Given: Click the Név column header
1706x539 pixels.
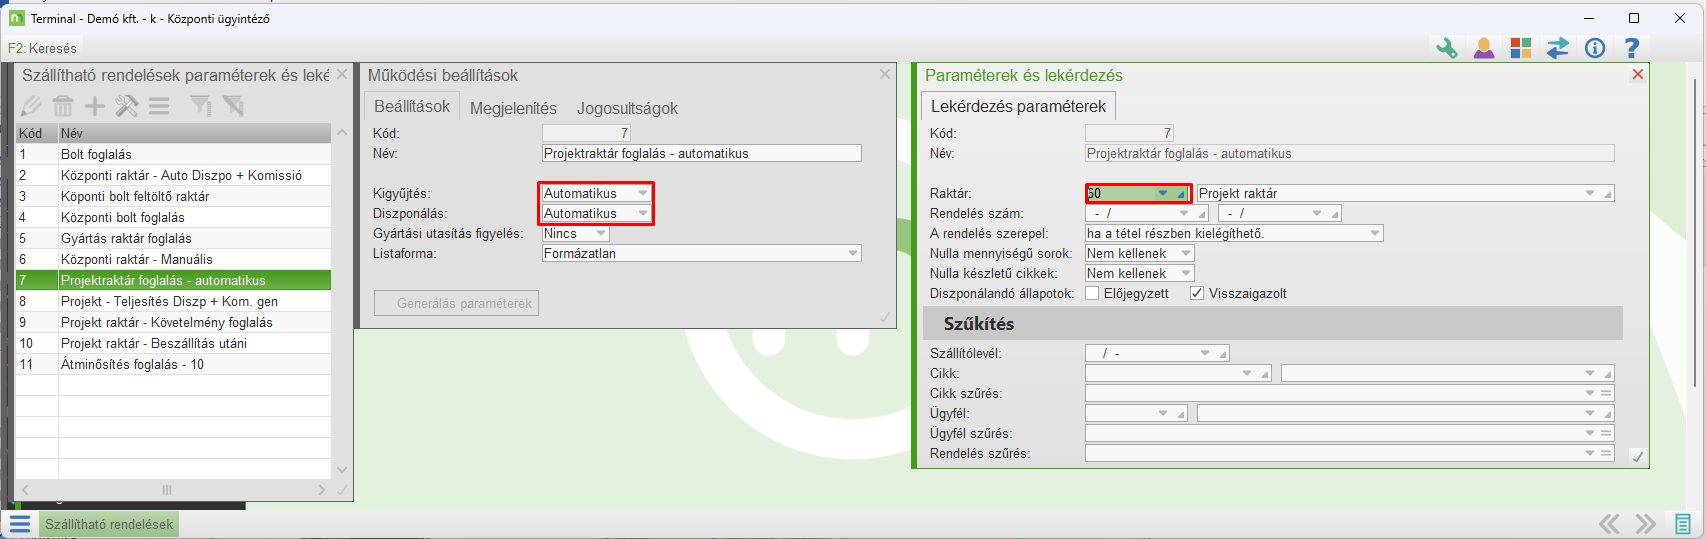Looking at the screenshot, I should point(194,133).
